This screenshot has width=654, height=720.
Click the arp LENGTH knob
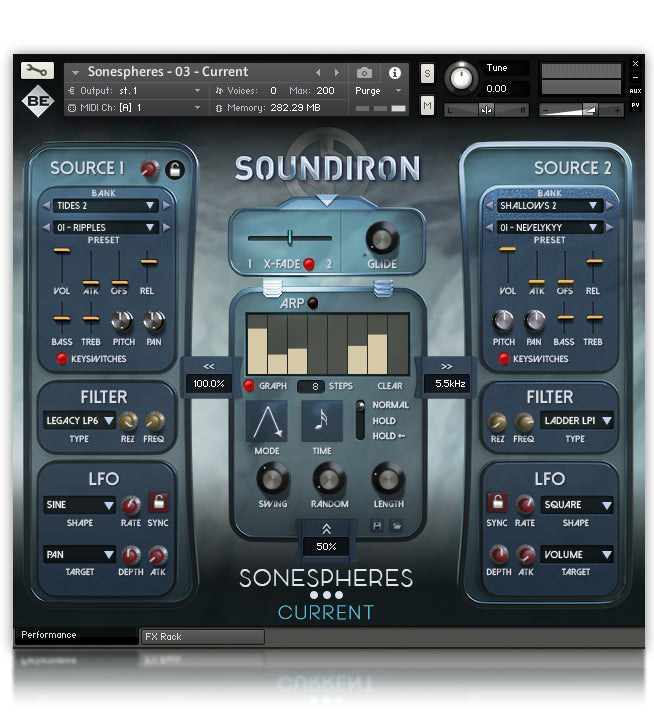(x=389, y=479)
